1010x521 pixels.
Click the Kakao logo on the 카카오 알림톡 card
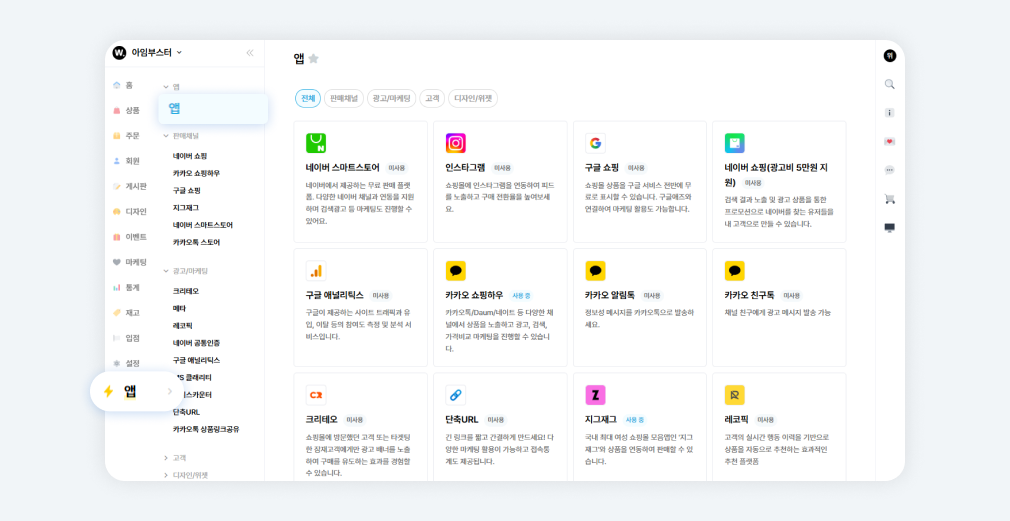(x=595, y=270)
